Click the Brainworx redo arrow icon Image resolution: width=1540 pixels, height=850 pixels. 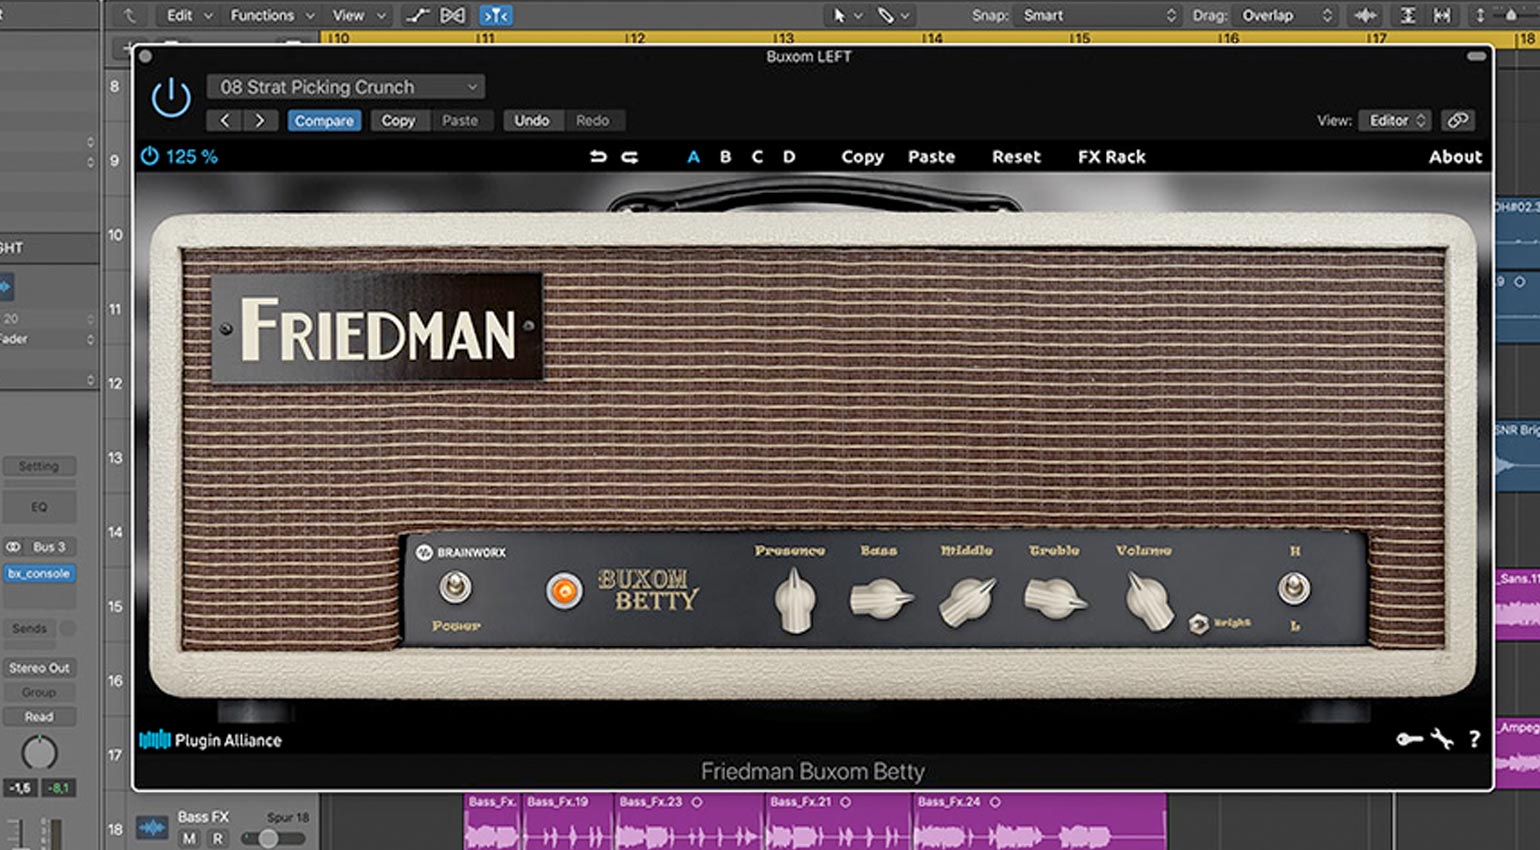click(x=630, y=157)
